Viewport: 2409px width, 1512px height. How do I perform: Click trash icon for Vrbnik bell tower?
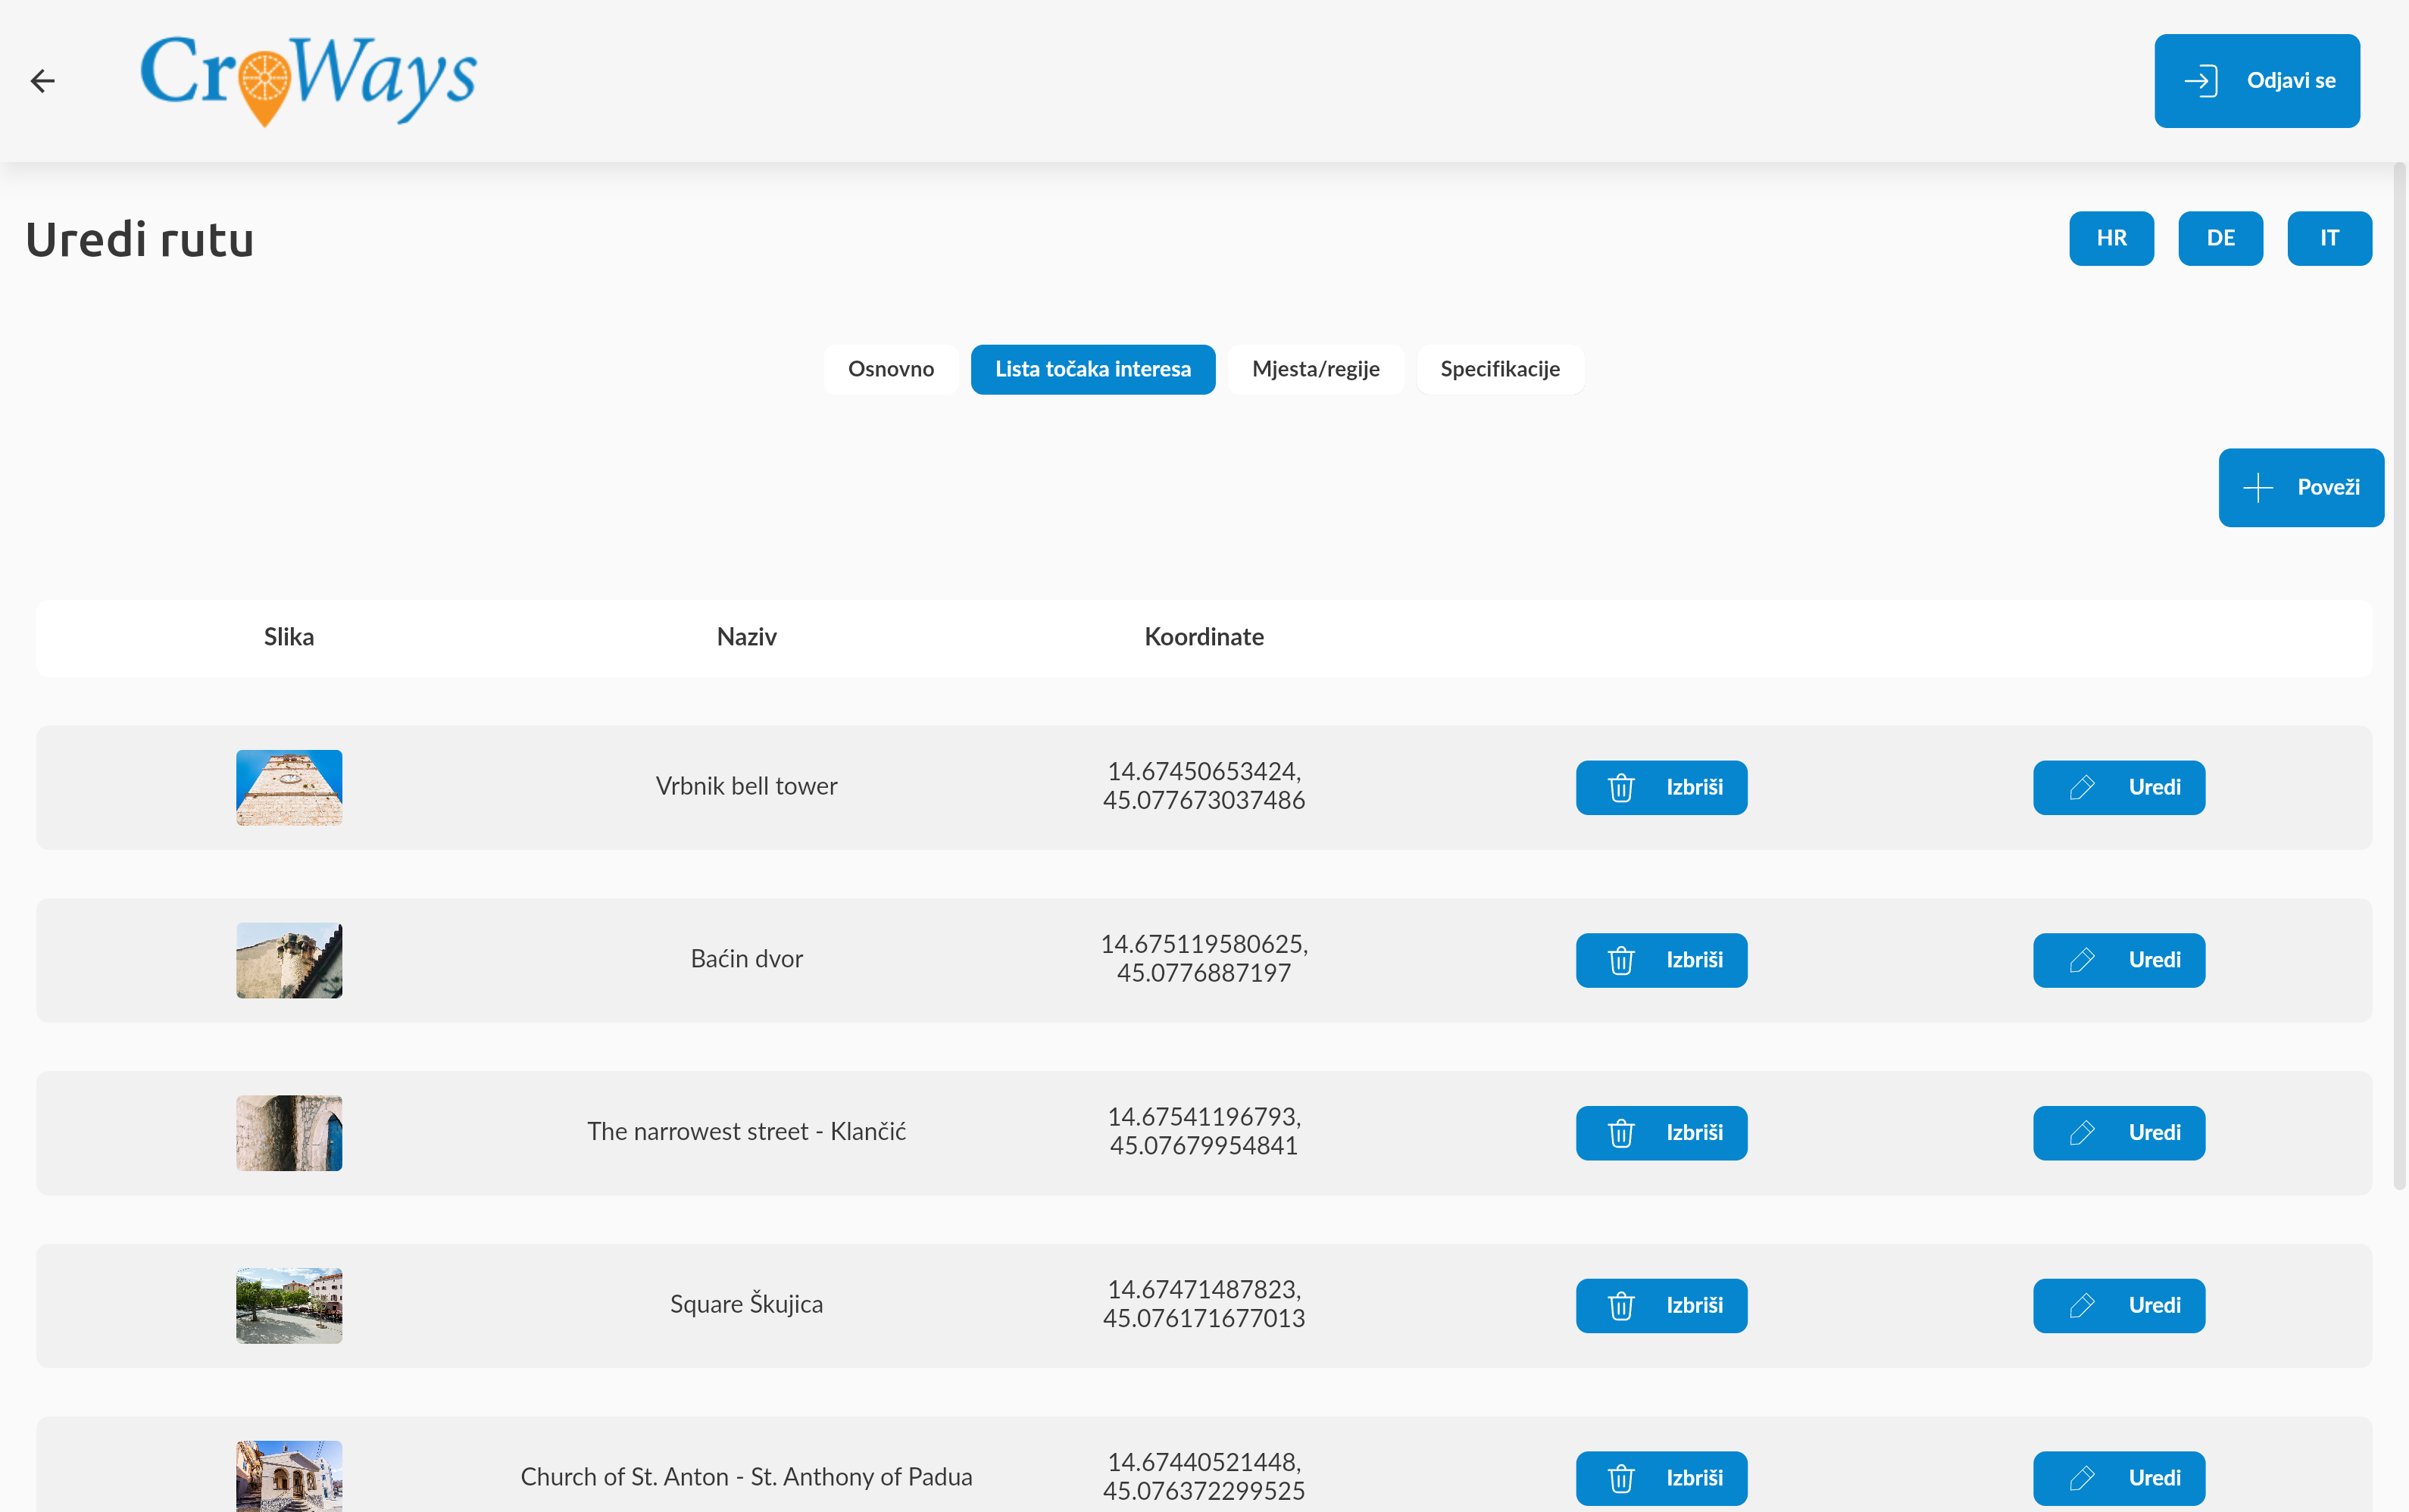pos(1620,788)
